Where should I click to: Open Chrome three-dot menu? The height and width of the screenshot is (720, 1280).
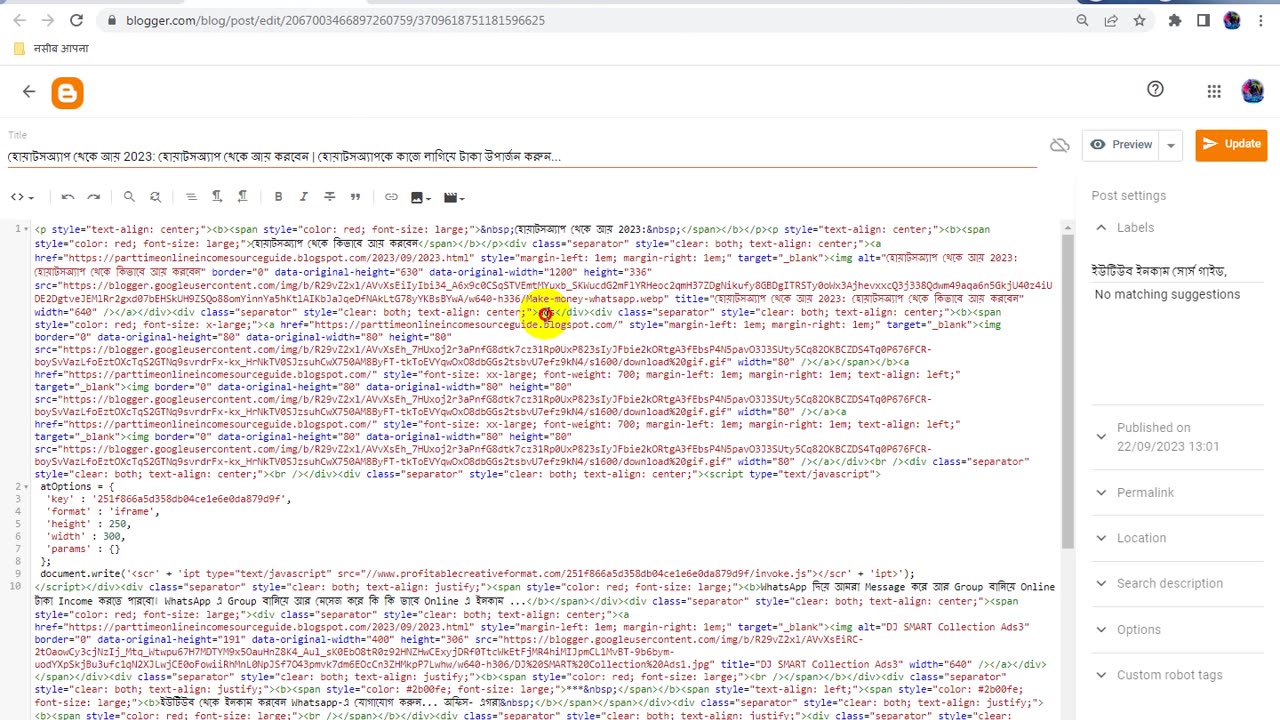click(1260, 20)
